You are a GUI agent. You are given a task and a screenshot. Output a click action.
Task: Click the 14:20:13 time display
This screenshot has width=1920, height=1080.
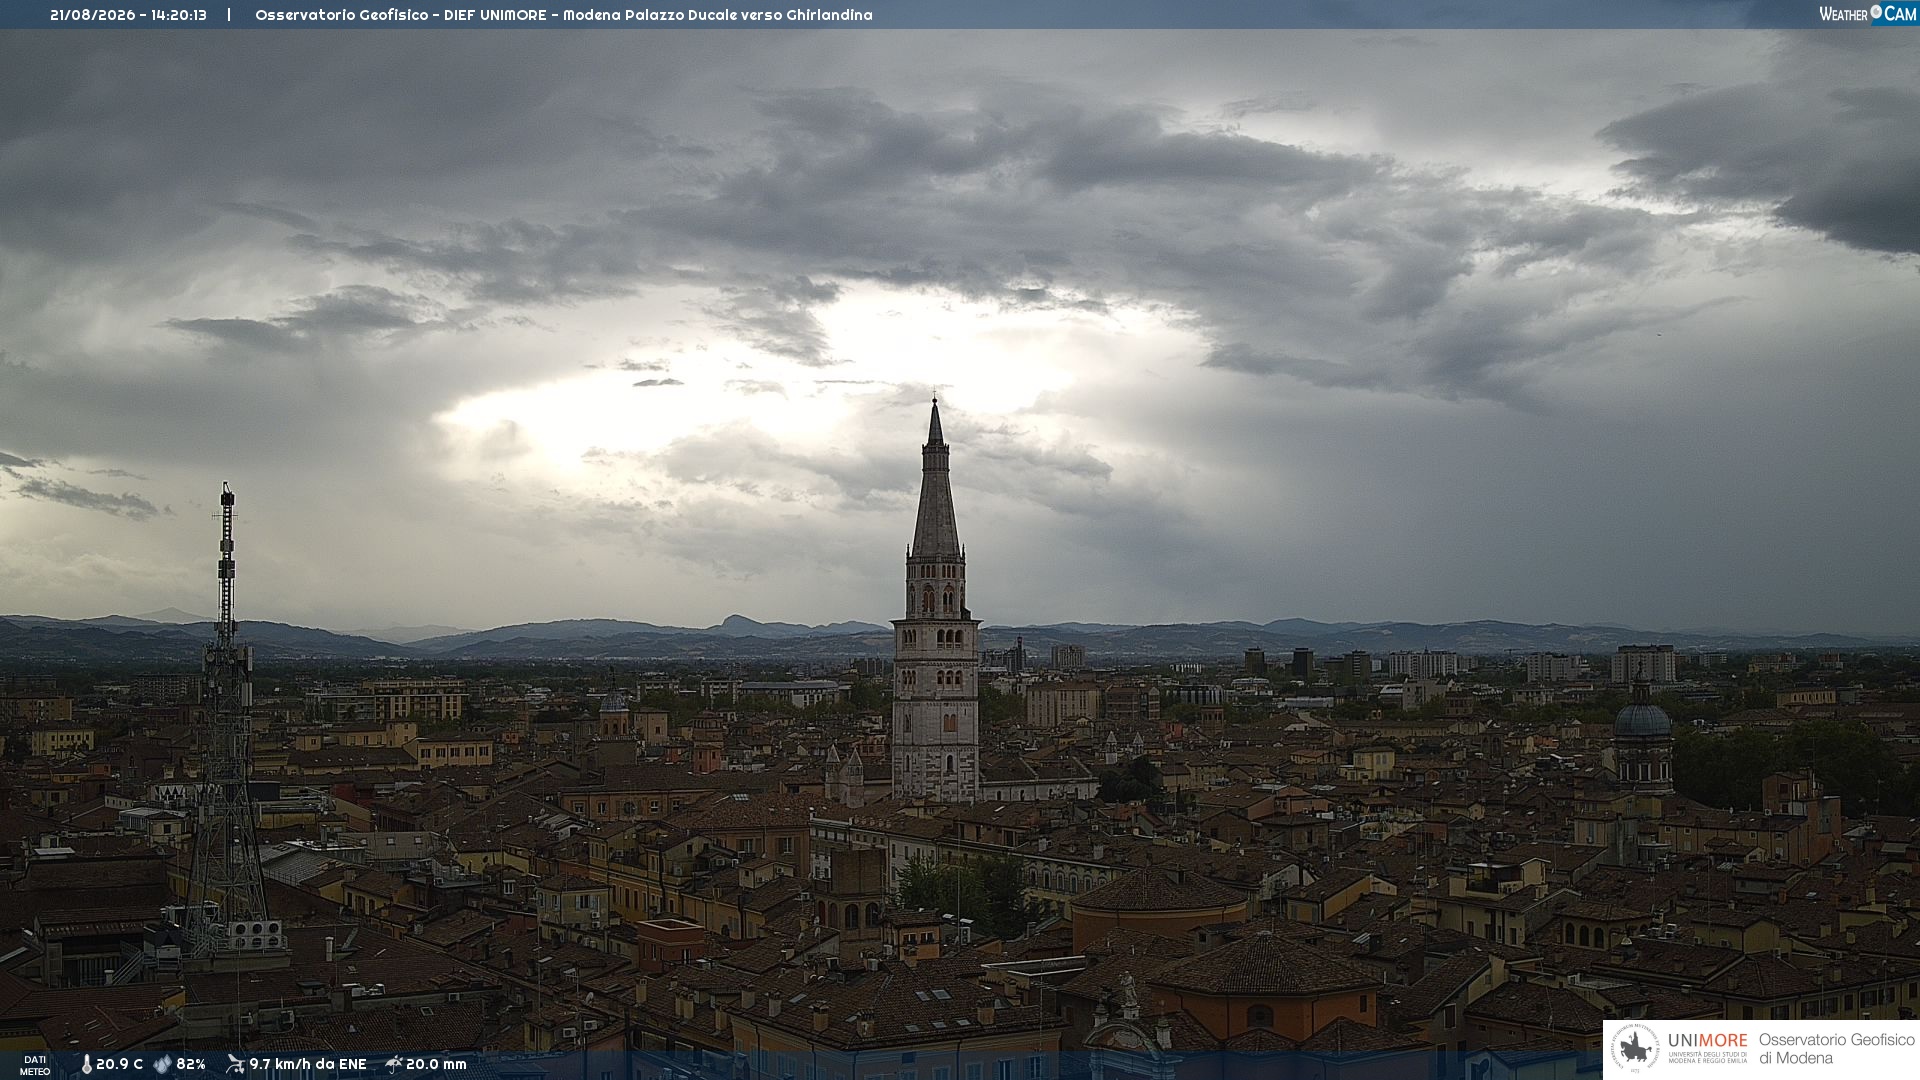(x=179, y=15)
